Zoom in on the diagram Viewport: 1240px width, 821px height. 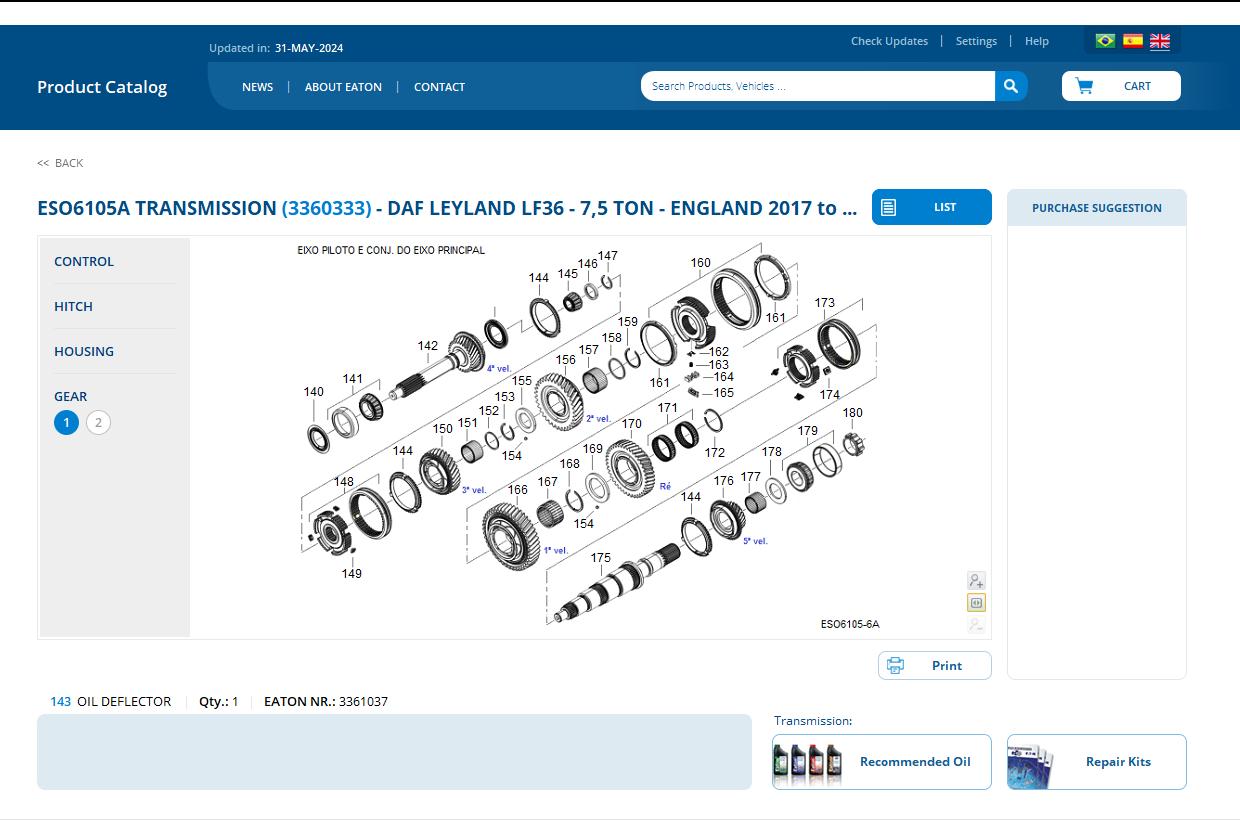(x=976, y=580)
